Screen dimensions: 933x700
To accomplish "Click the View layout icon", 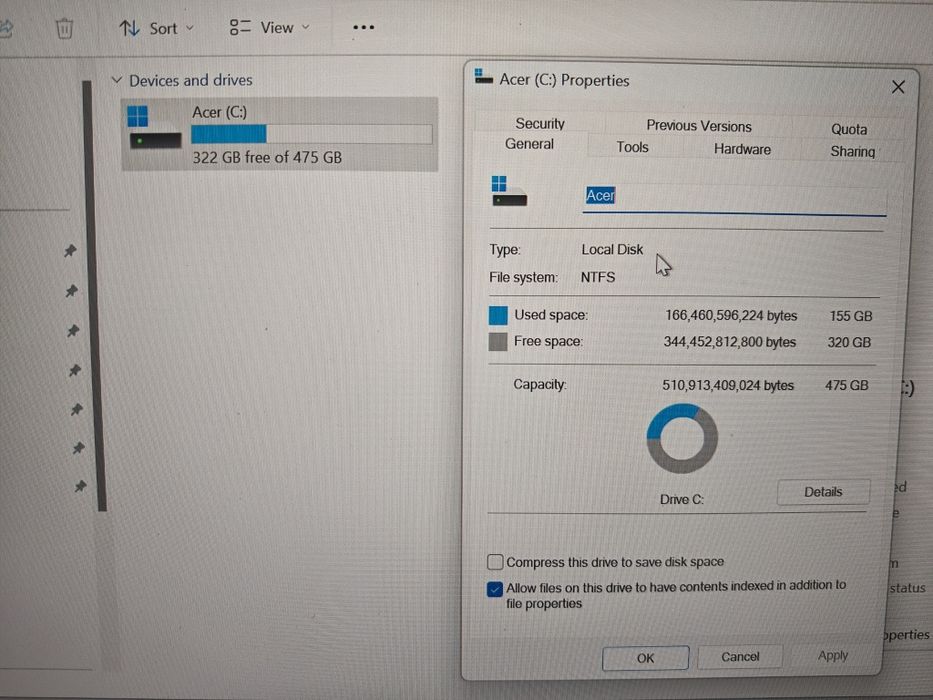I will pyautogui.click(x=240, y=27).
